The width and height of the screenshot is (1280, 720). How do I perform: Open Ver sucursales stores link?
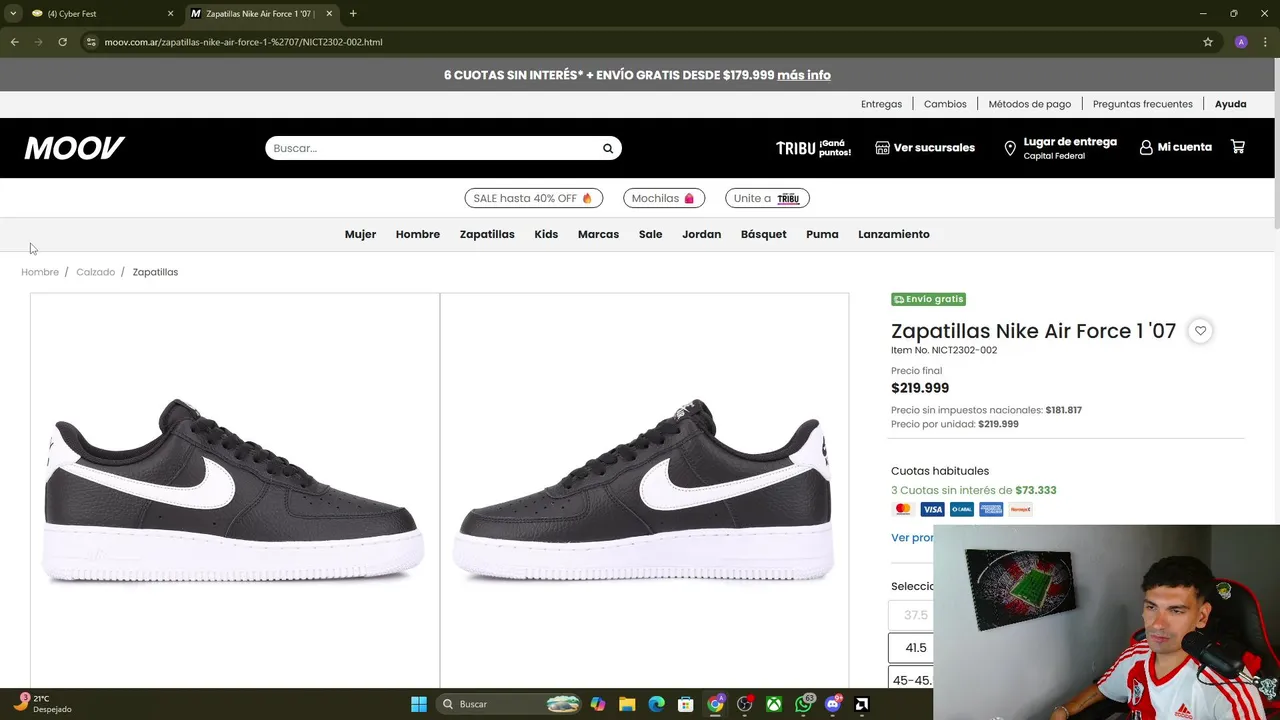tap(925, 148)
